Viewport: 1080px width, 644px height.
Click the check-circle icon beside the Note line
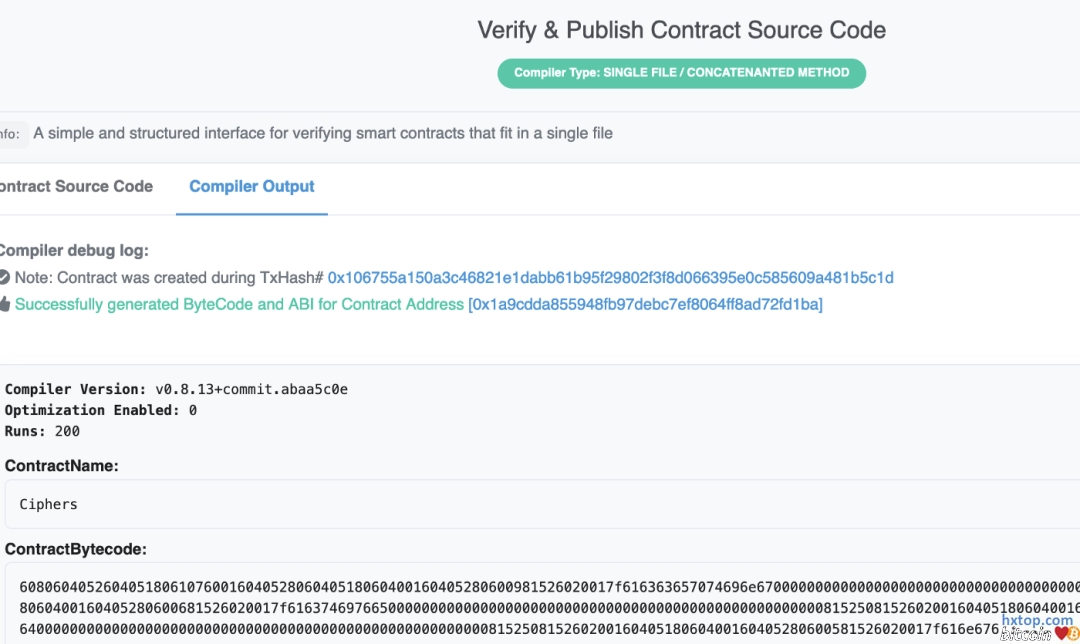[4, 277]
